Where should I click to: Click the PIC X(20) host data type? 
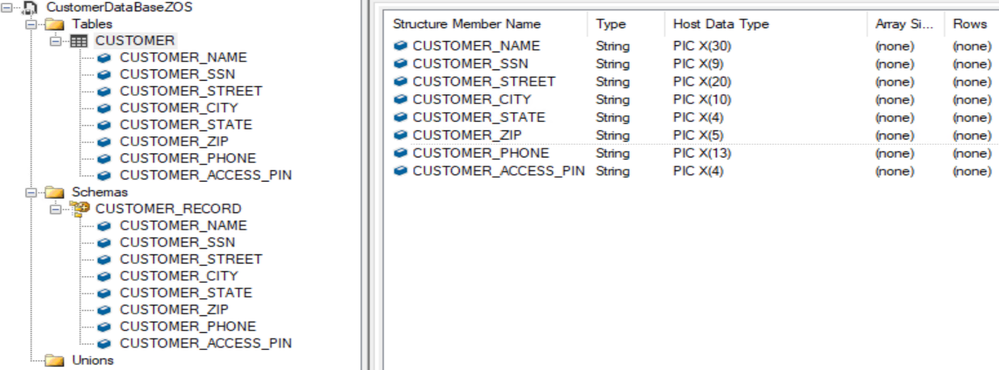tap(702, 82)
